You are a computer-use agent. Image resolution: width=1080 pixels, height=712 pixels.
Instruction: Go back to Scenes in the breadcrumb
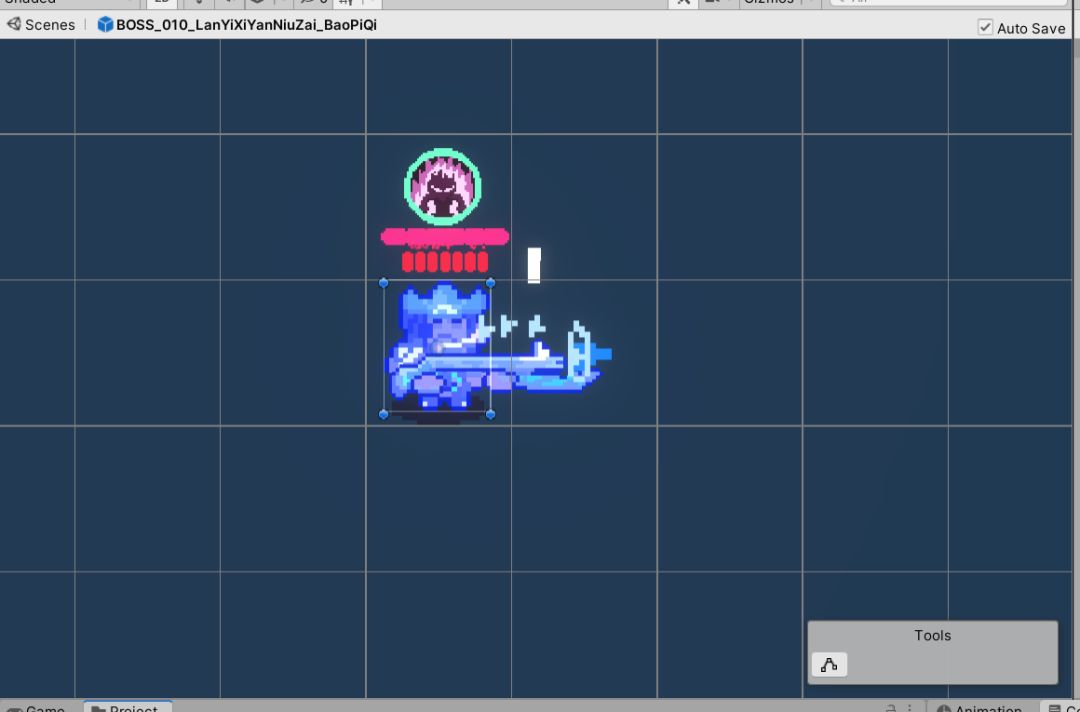coord(41,25)
